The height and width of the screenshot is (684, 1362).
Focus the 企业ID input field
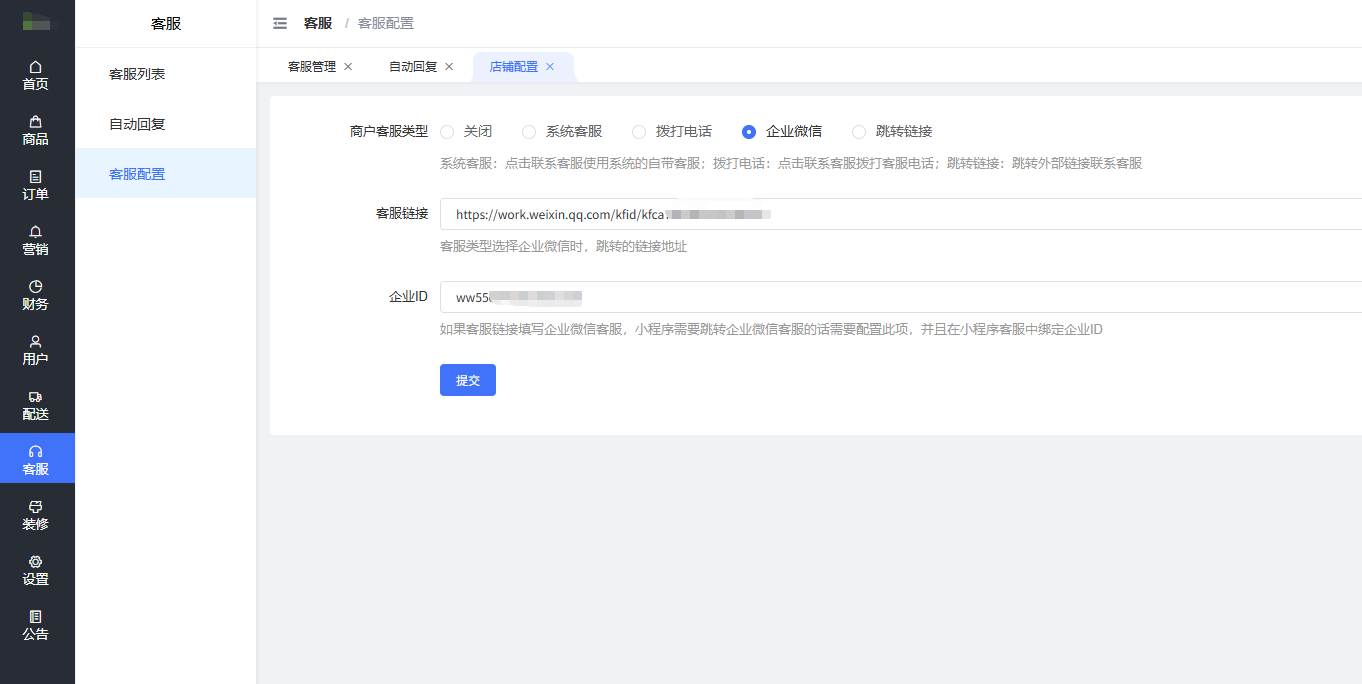1000,297
